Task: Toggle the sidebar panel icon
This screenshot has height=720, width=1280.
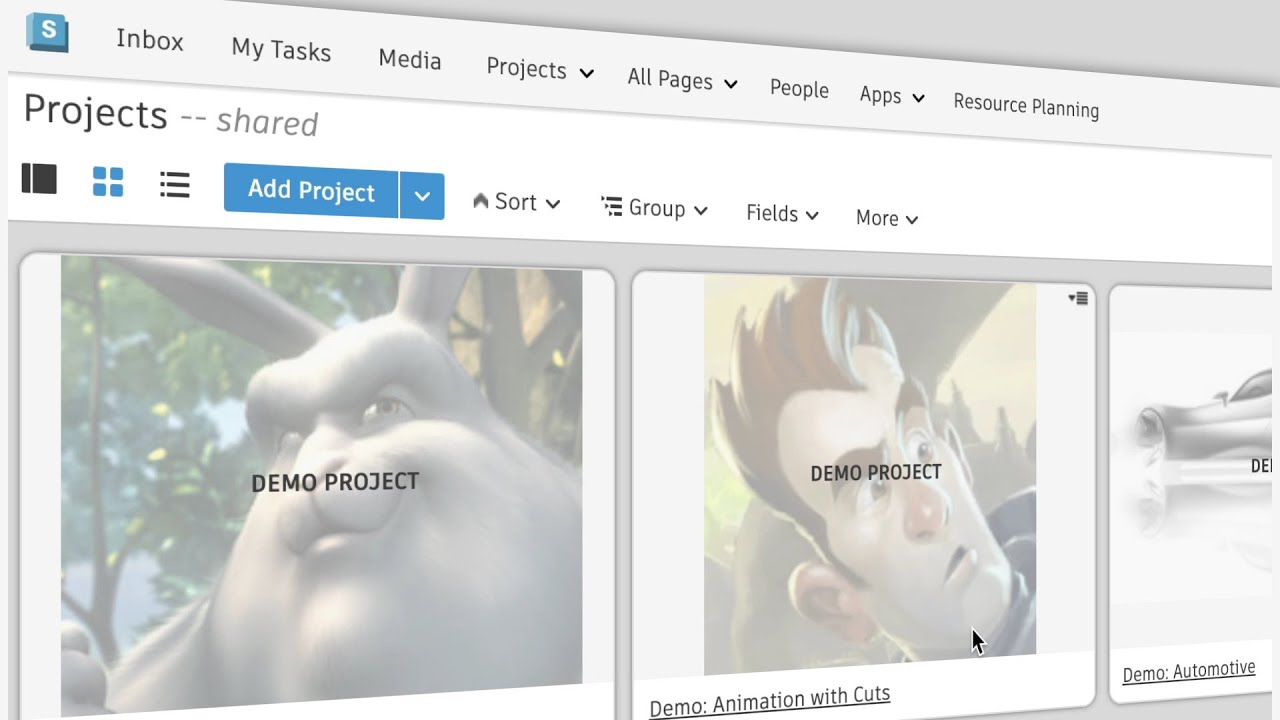Action: click(x=39, y=179)
